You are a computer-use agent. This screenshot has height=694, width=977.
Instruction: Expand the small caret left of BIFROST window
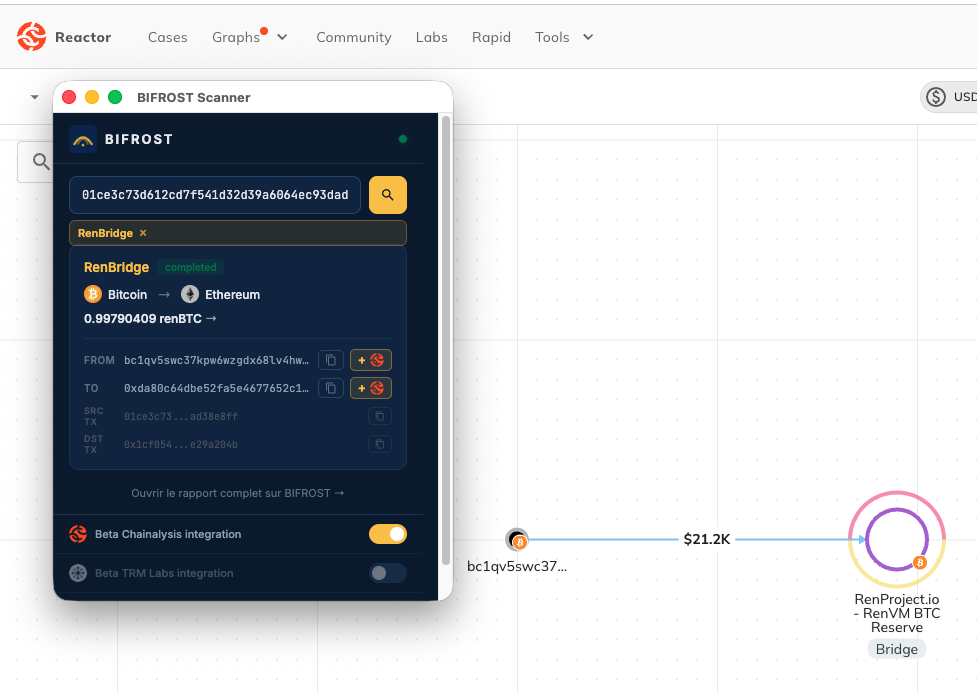coord(34,97)
